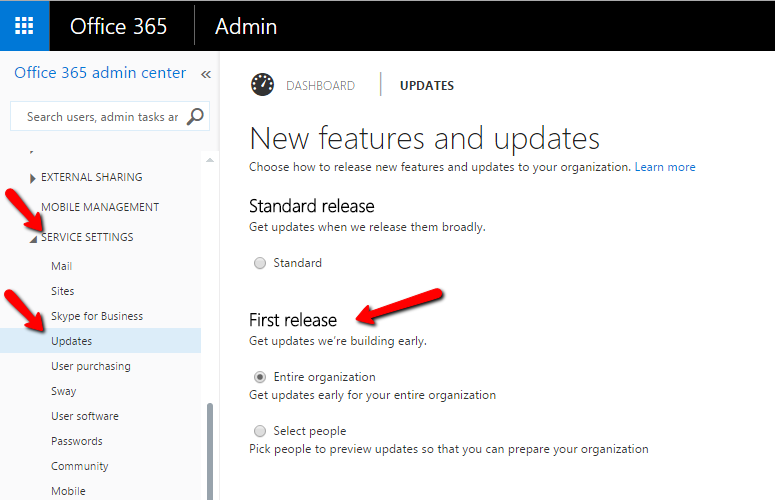This screenshot has height=500, width=775.
Task: Open the Office 365 admin center link
Action: (x=100, y=73)
